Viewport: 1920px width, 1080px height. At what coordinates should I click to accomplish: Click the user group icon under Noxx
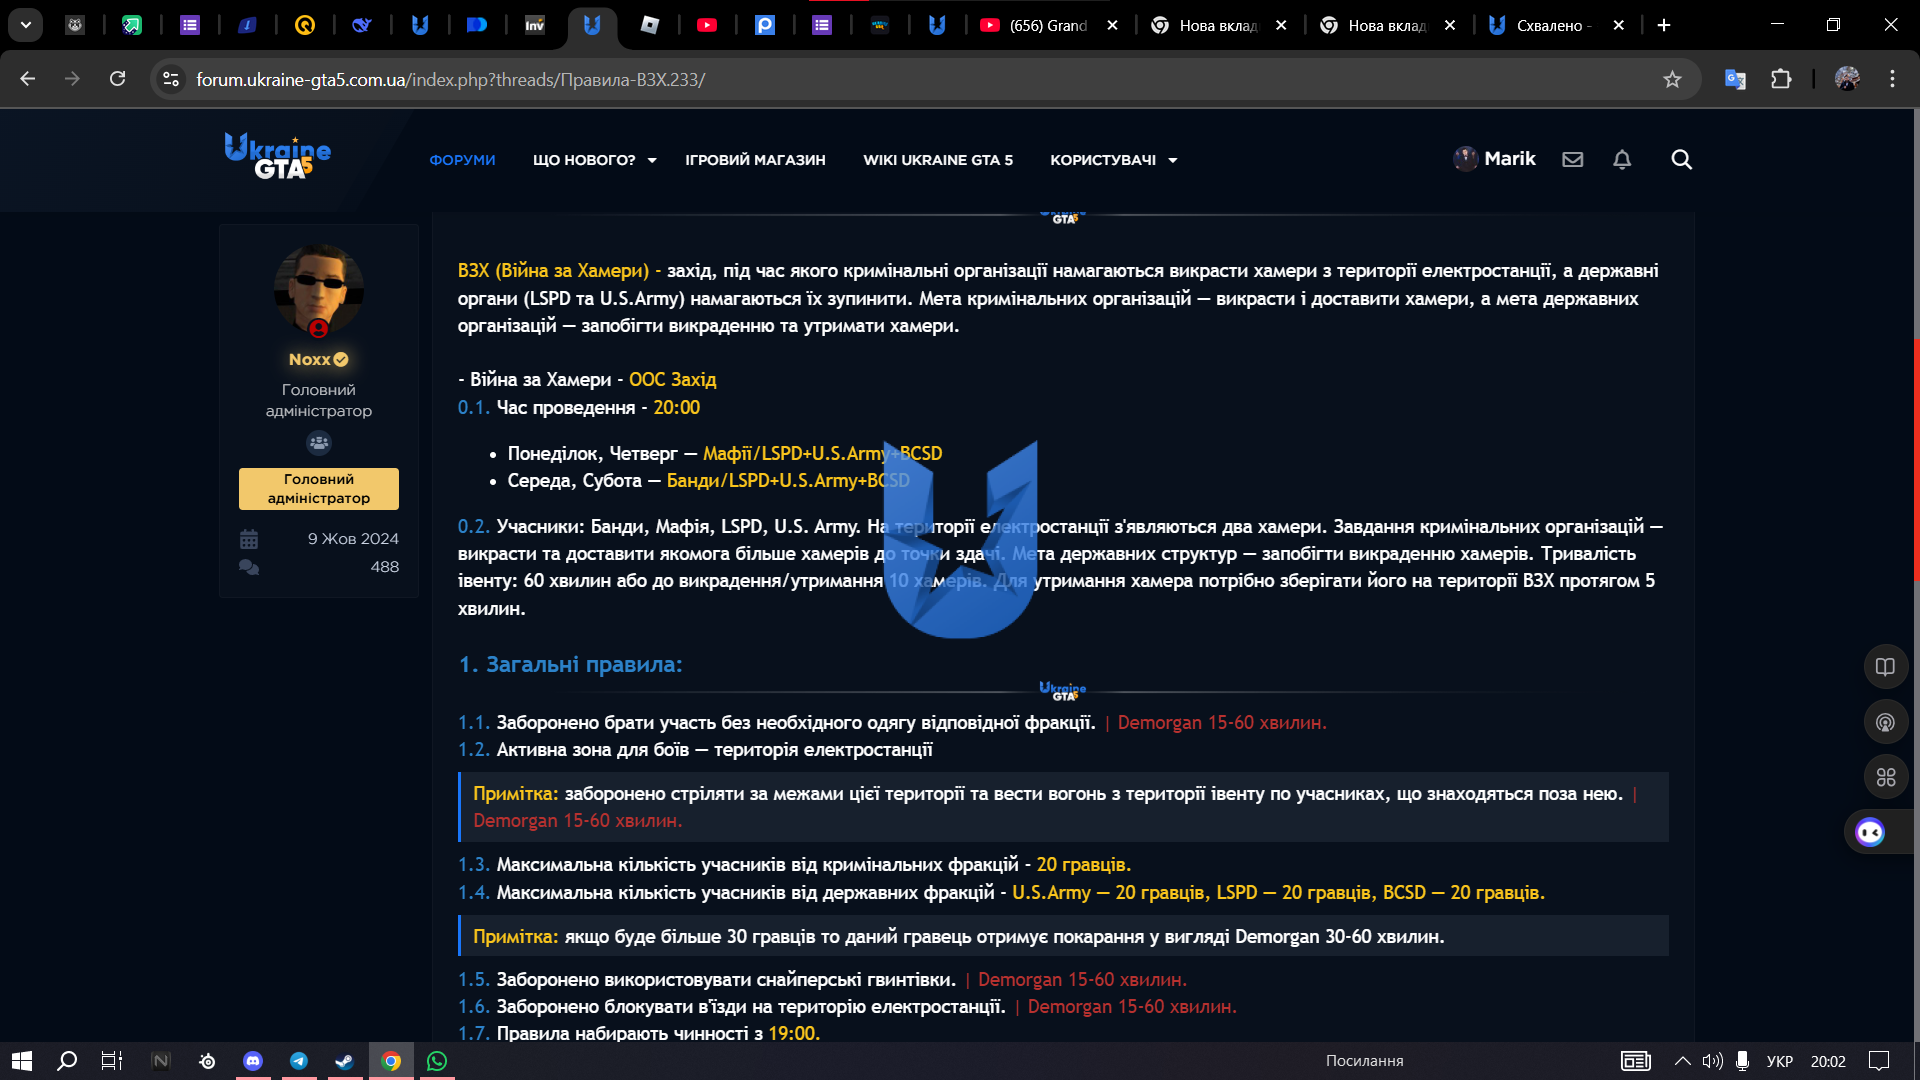coord(319,442)
